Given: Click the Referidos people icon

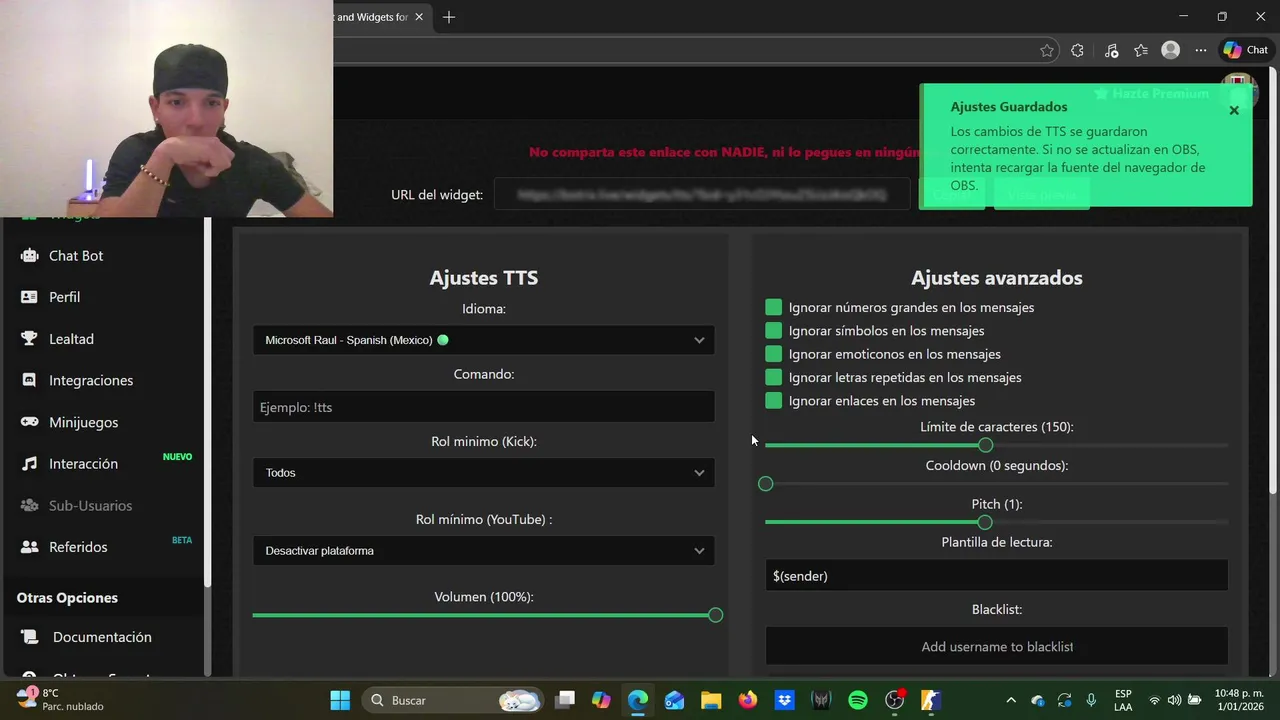Looking at the screenshot, I should click(x=29, y=547).
